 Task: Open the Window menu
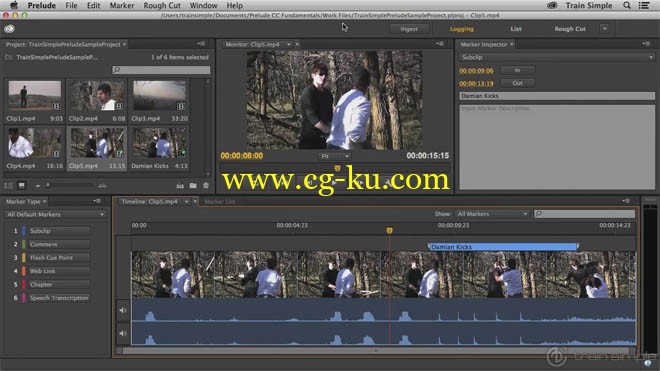coord(203,5)
